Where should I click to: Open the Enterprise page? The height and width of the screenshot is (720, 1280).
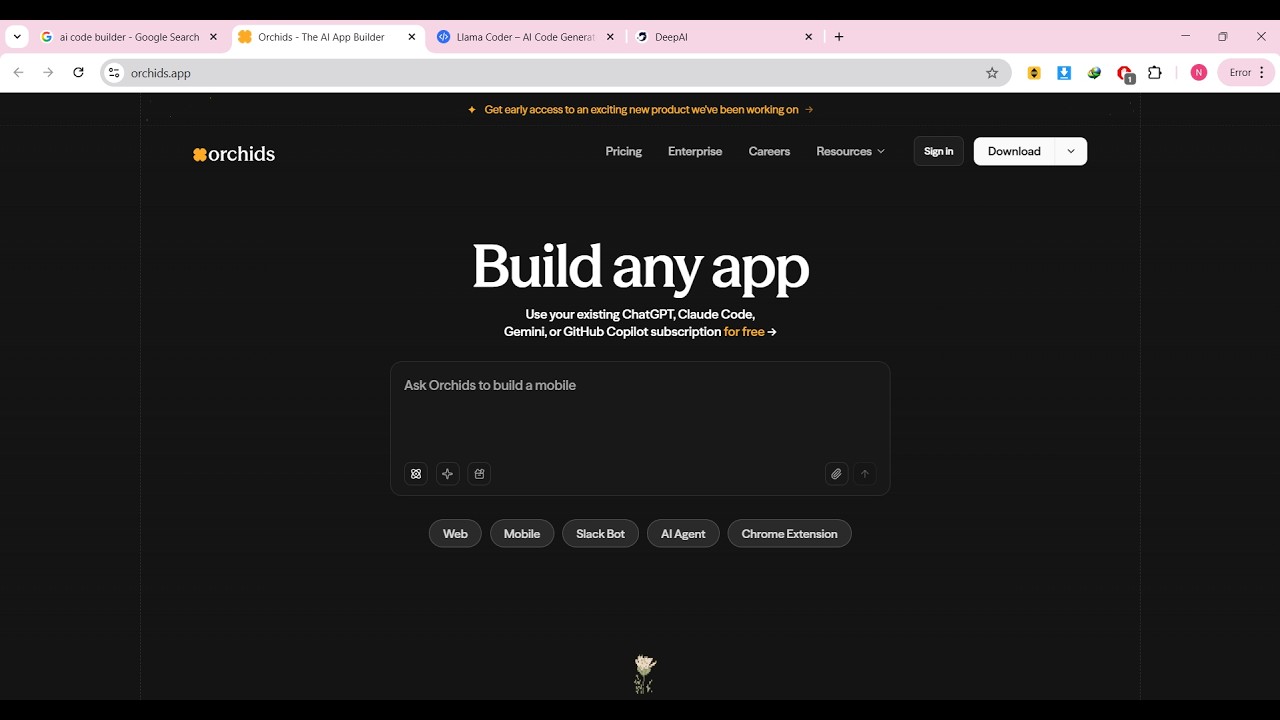(x=695, y=152)
